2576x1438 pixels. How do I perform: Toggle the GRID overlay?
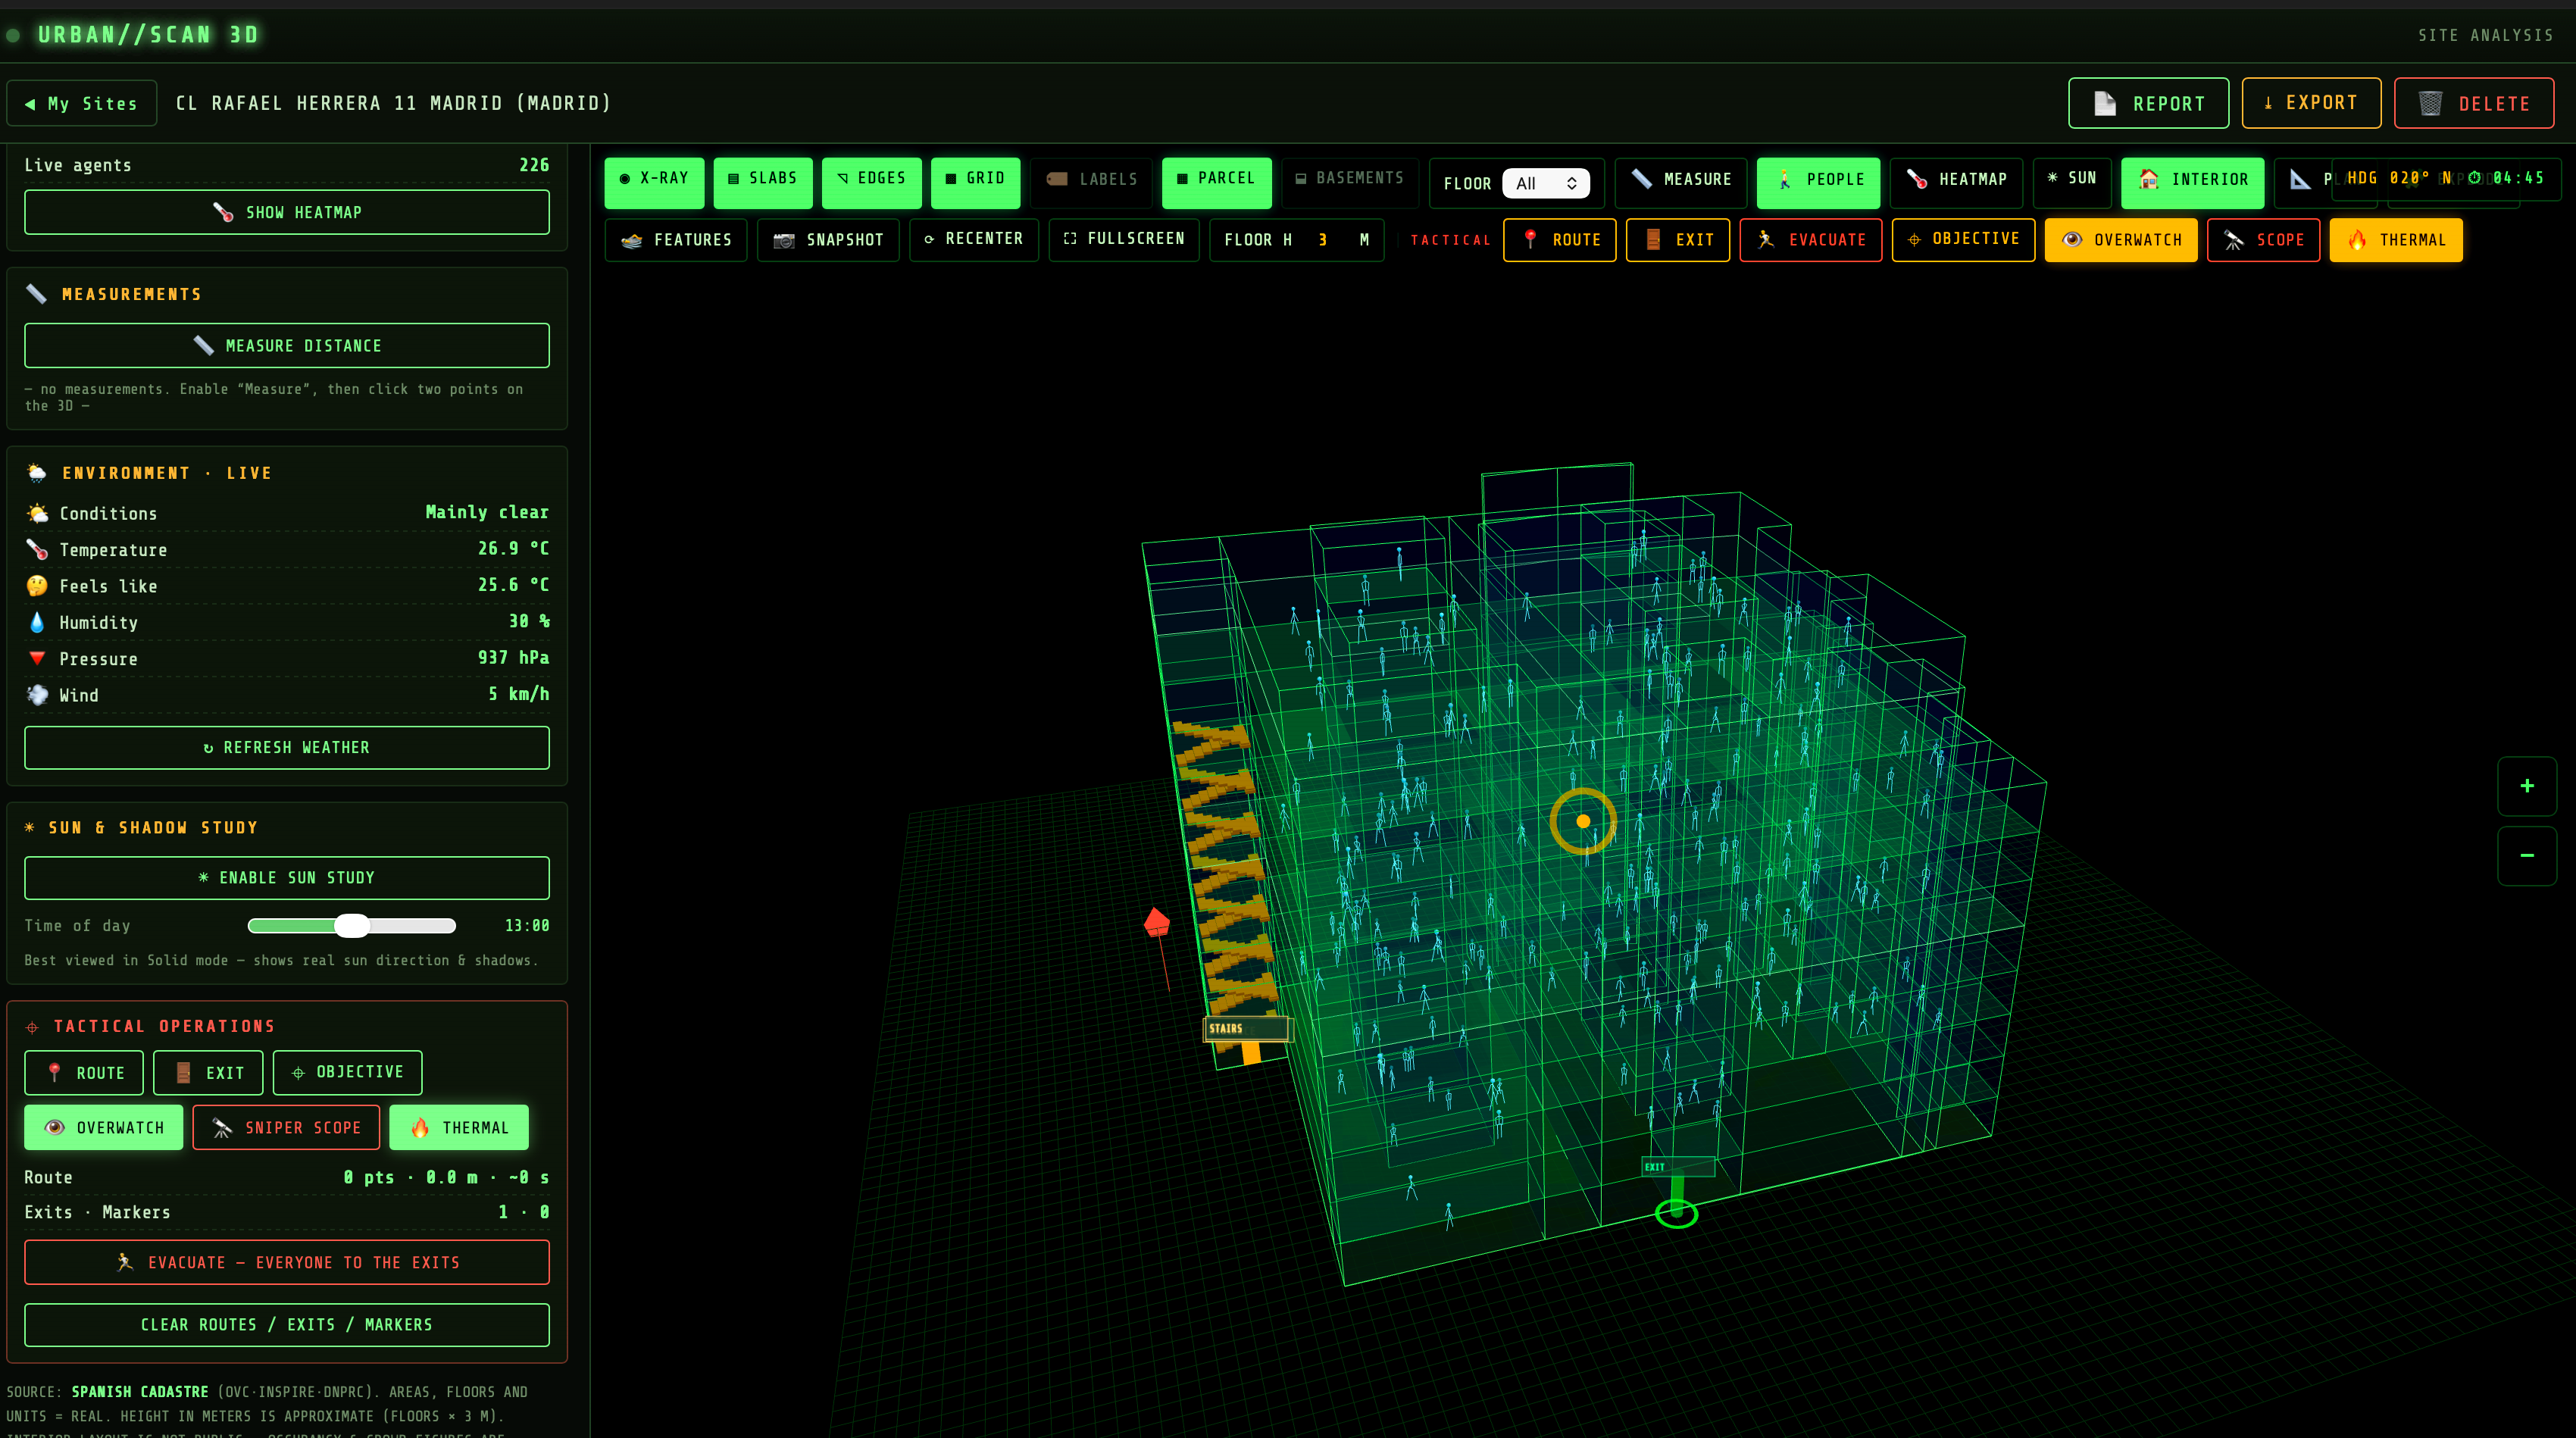pyautogui.click(x=975, y=183)
